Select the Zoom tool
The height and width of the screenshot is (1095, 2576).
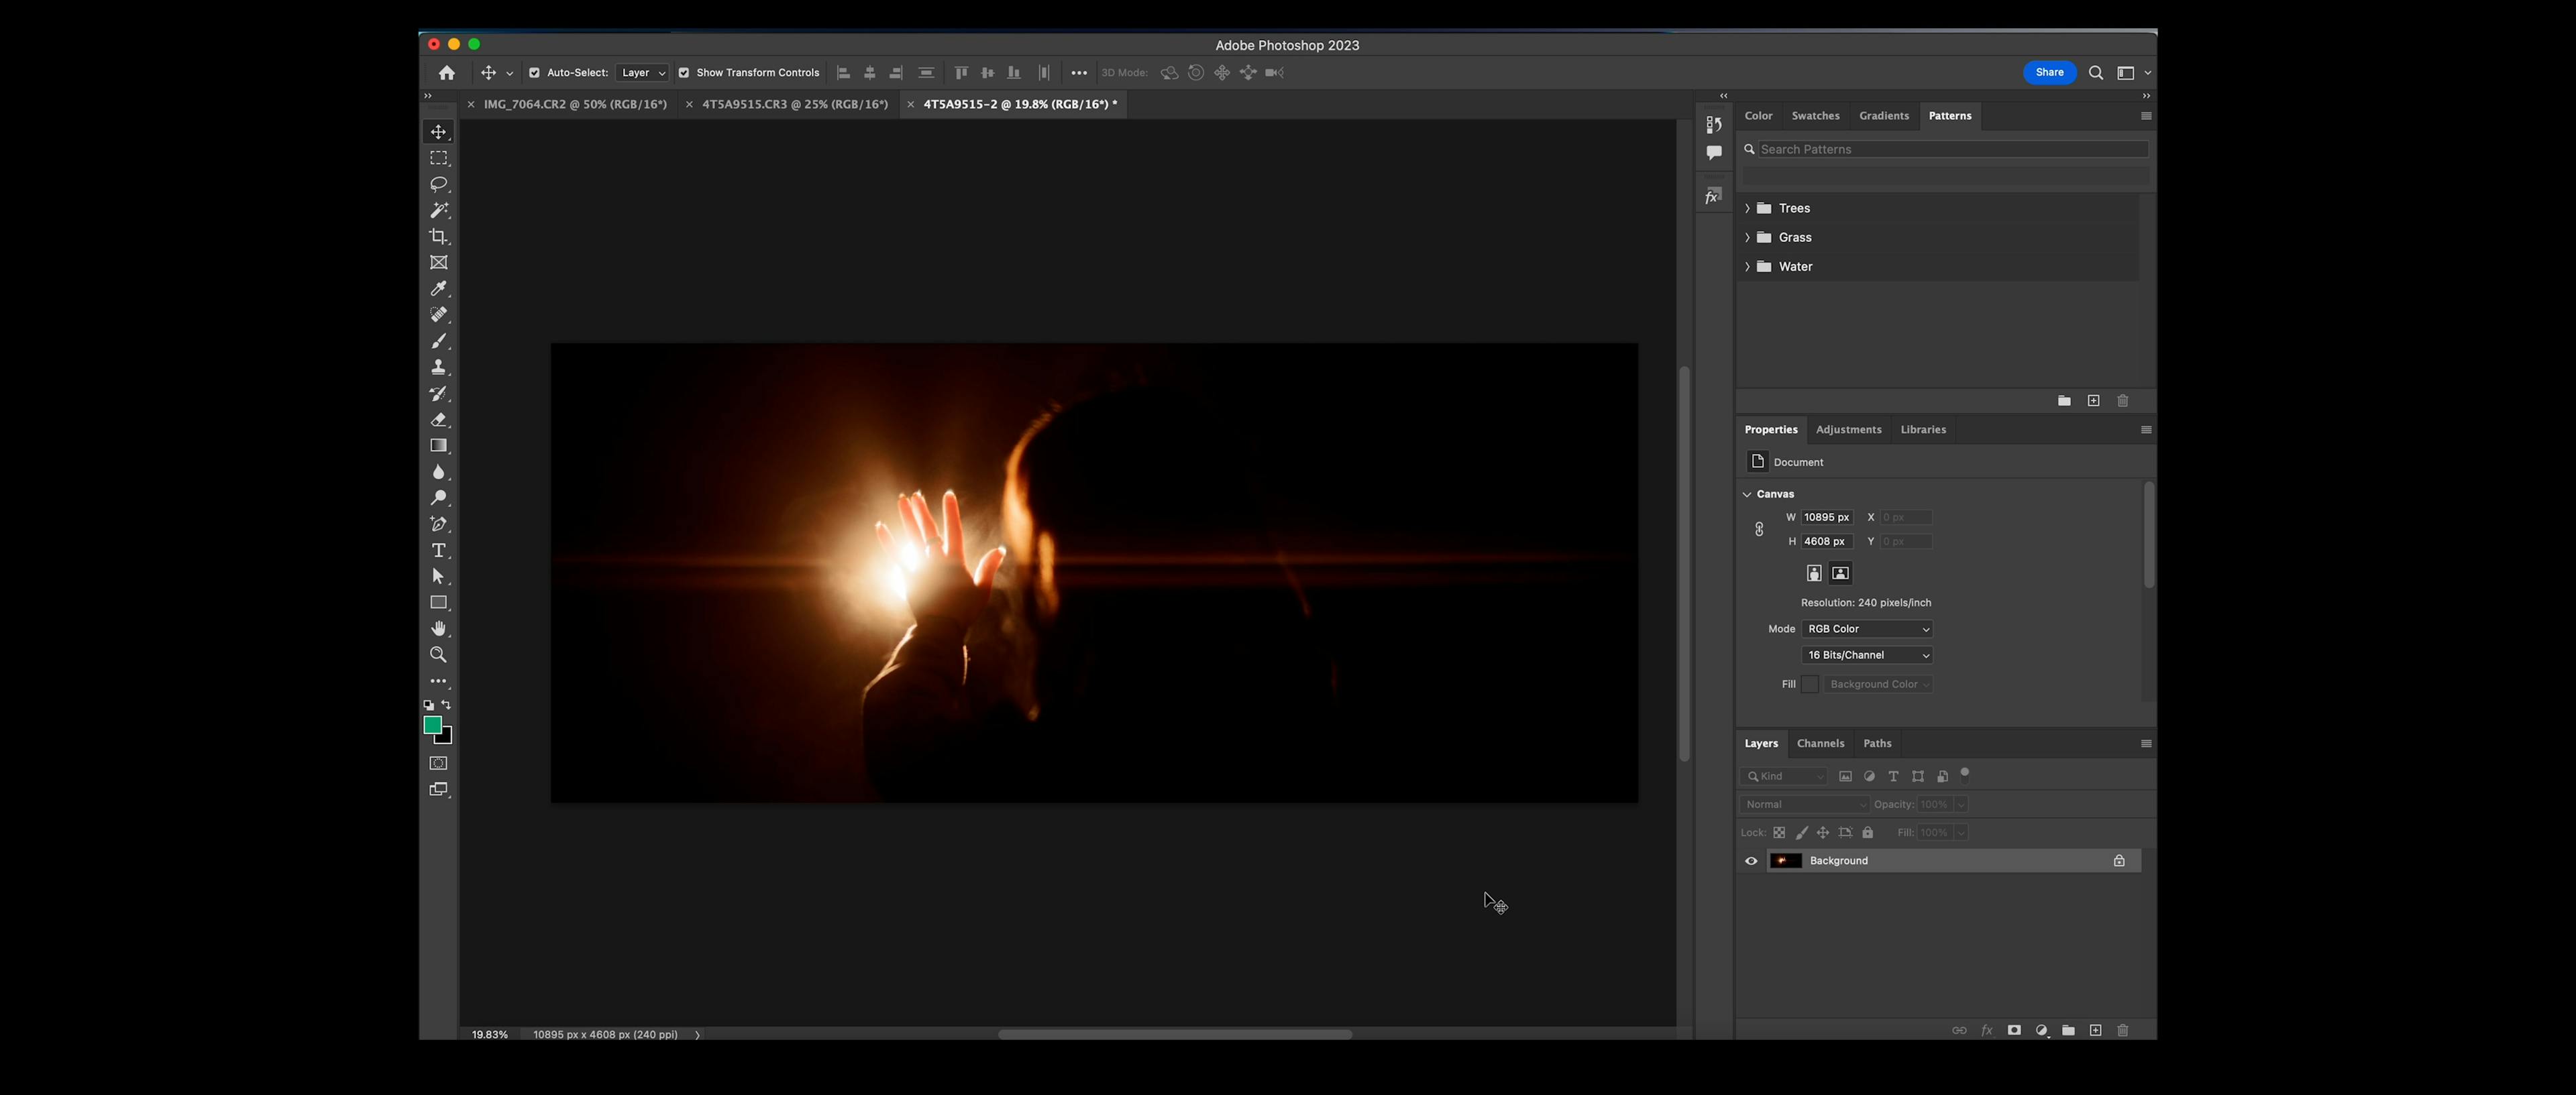(438, 654)
